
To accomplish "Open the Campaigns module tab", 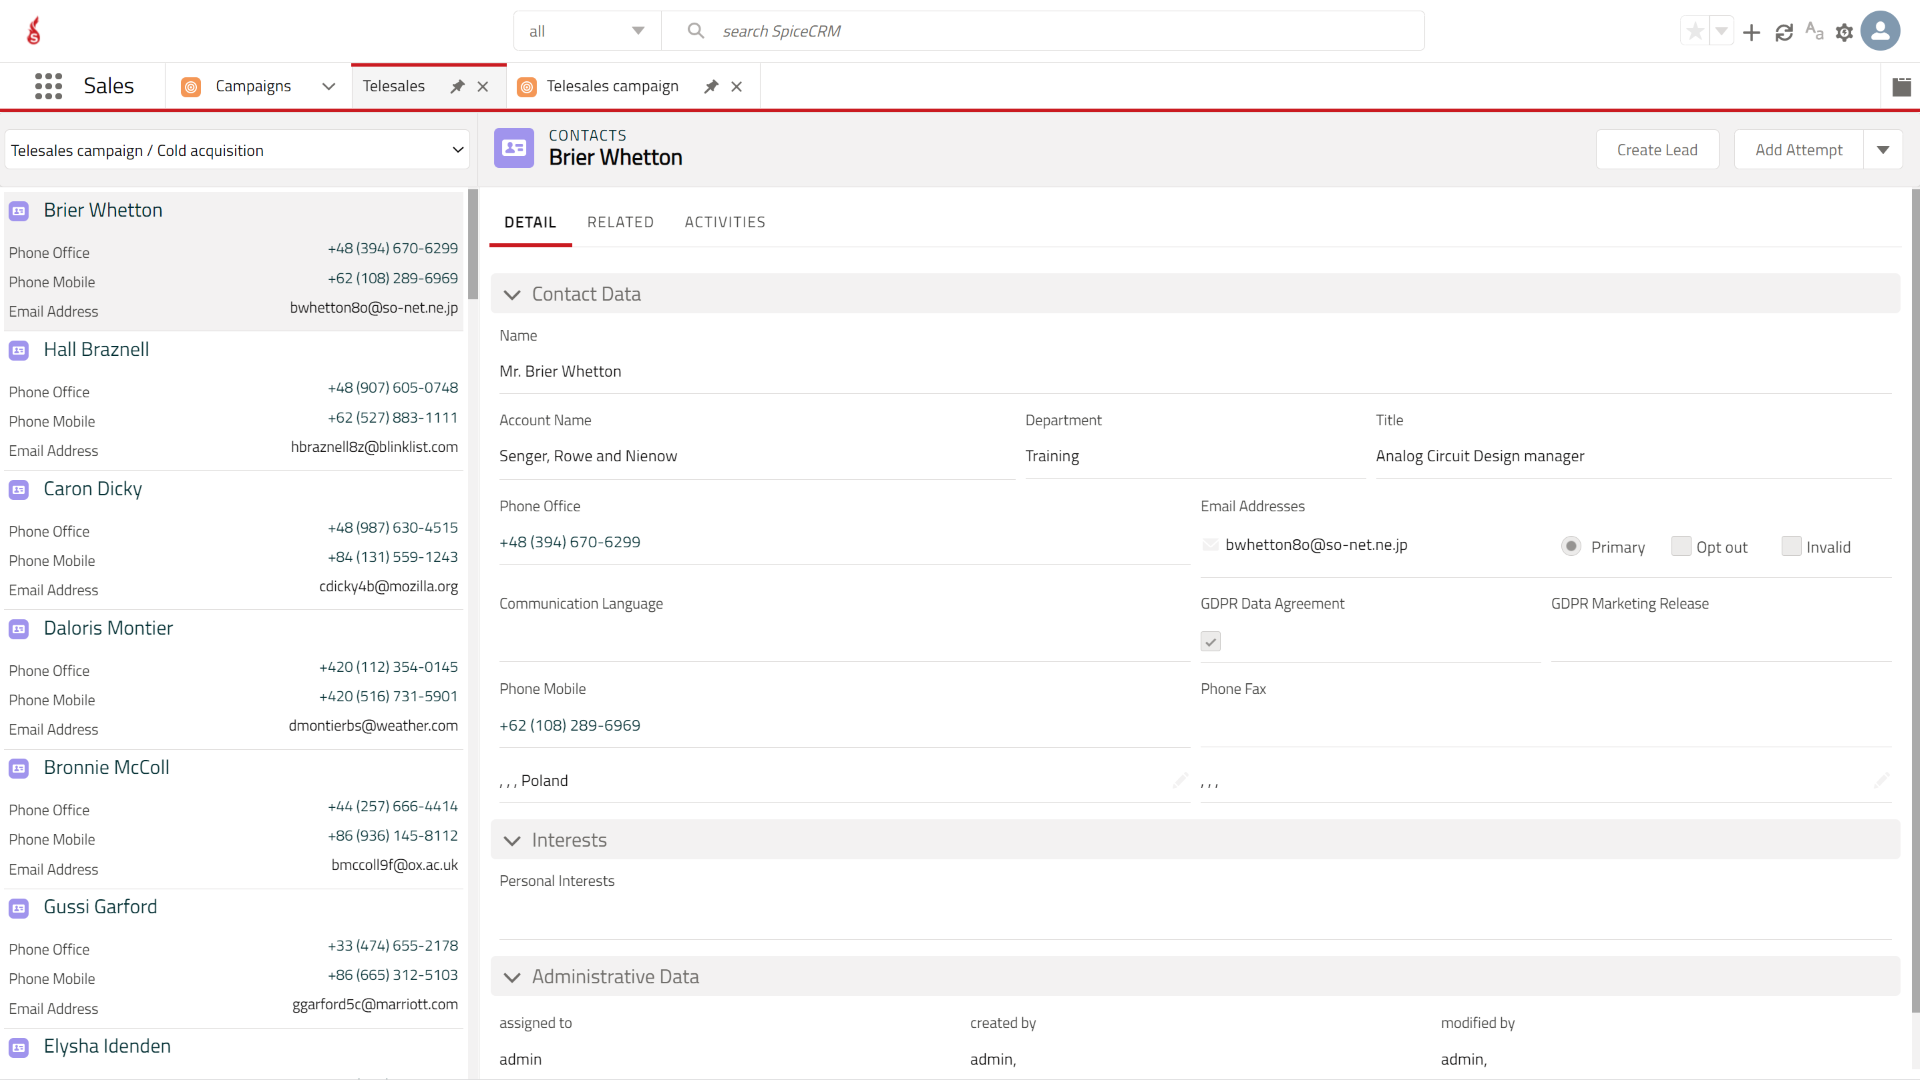I will pos(253,86).
